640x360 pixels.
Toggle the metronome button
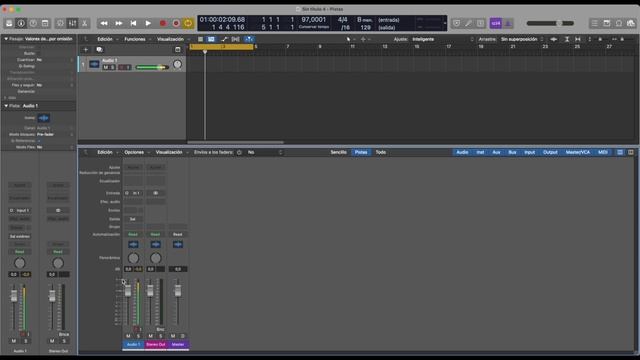tap(508, 23)
